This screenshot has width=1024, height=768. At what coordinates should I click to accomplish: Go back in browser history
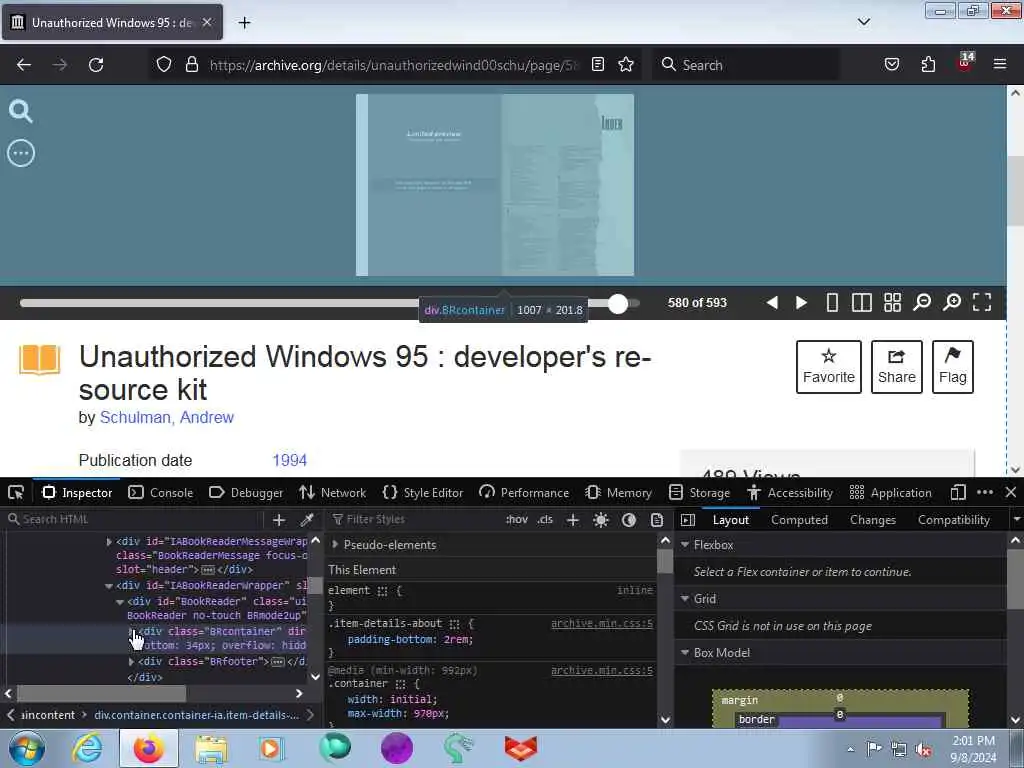[24, 65]
